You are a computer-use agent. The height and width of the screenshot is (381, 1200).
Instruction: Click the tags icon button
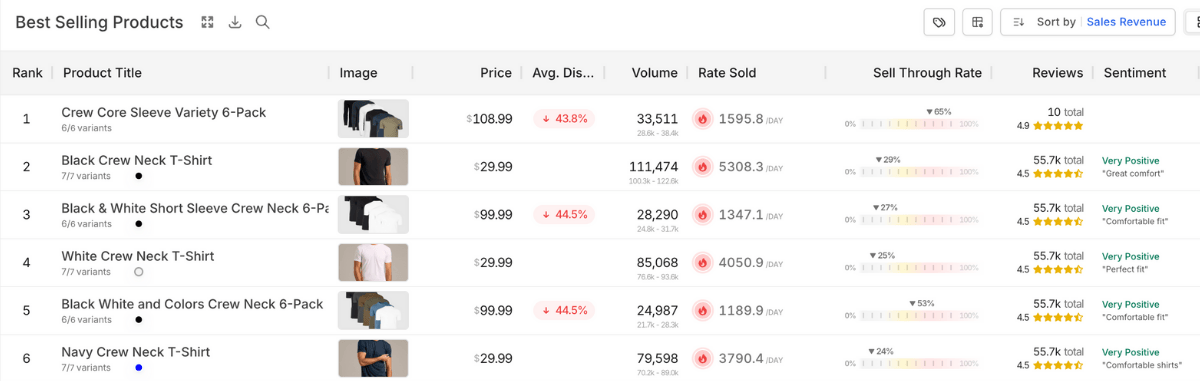[x=938, y=22]
